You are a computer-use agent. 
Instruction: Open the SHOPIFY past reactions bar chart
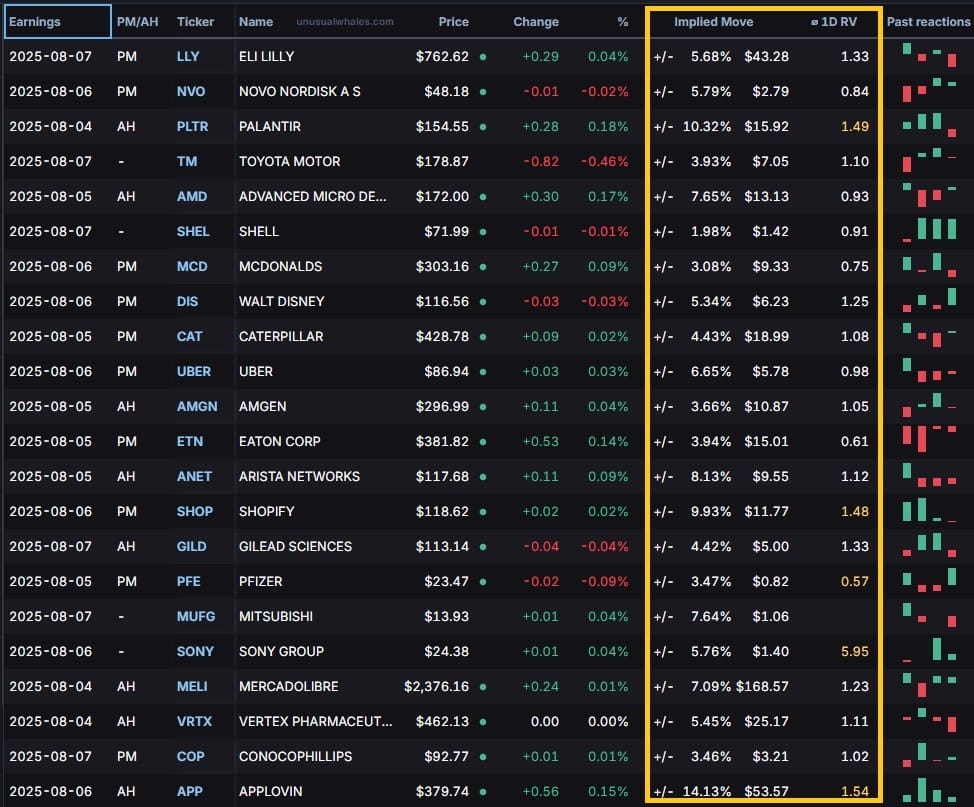(x=929, y=510)
